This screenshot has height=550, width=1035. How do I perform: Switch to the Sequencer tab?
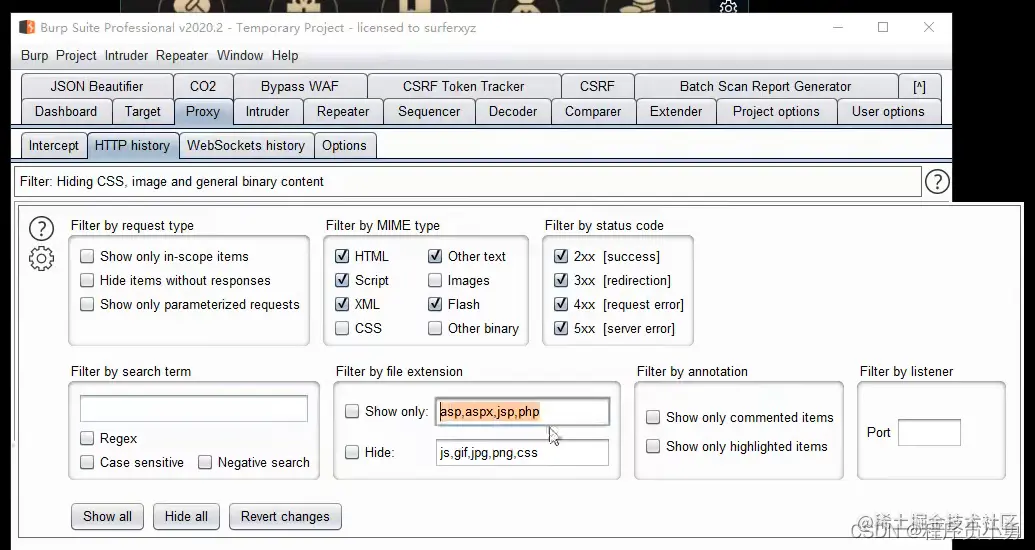[429, 112]
